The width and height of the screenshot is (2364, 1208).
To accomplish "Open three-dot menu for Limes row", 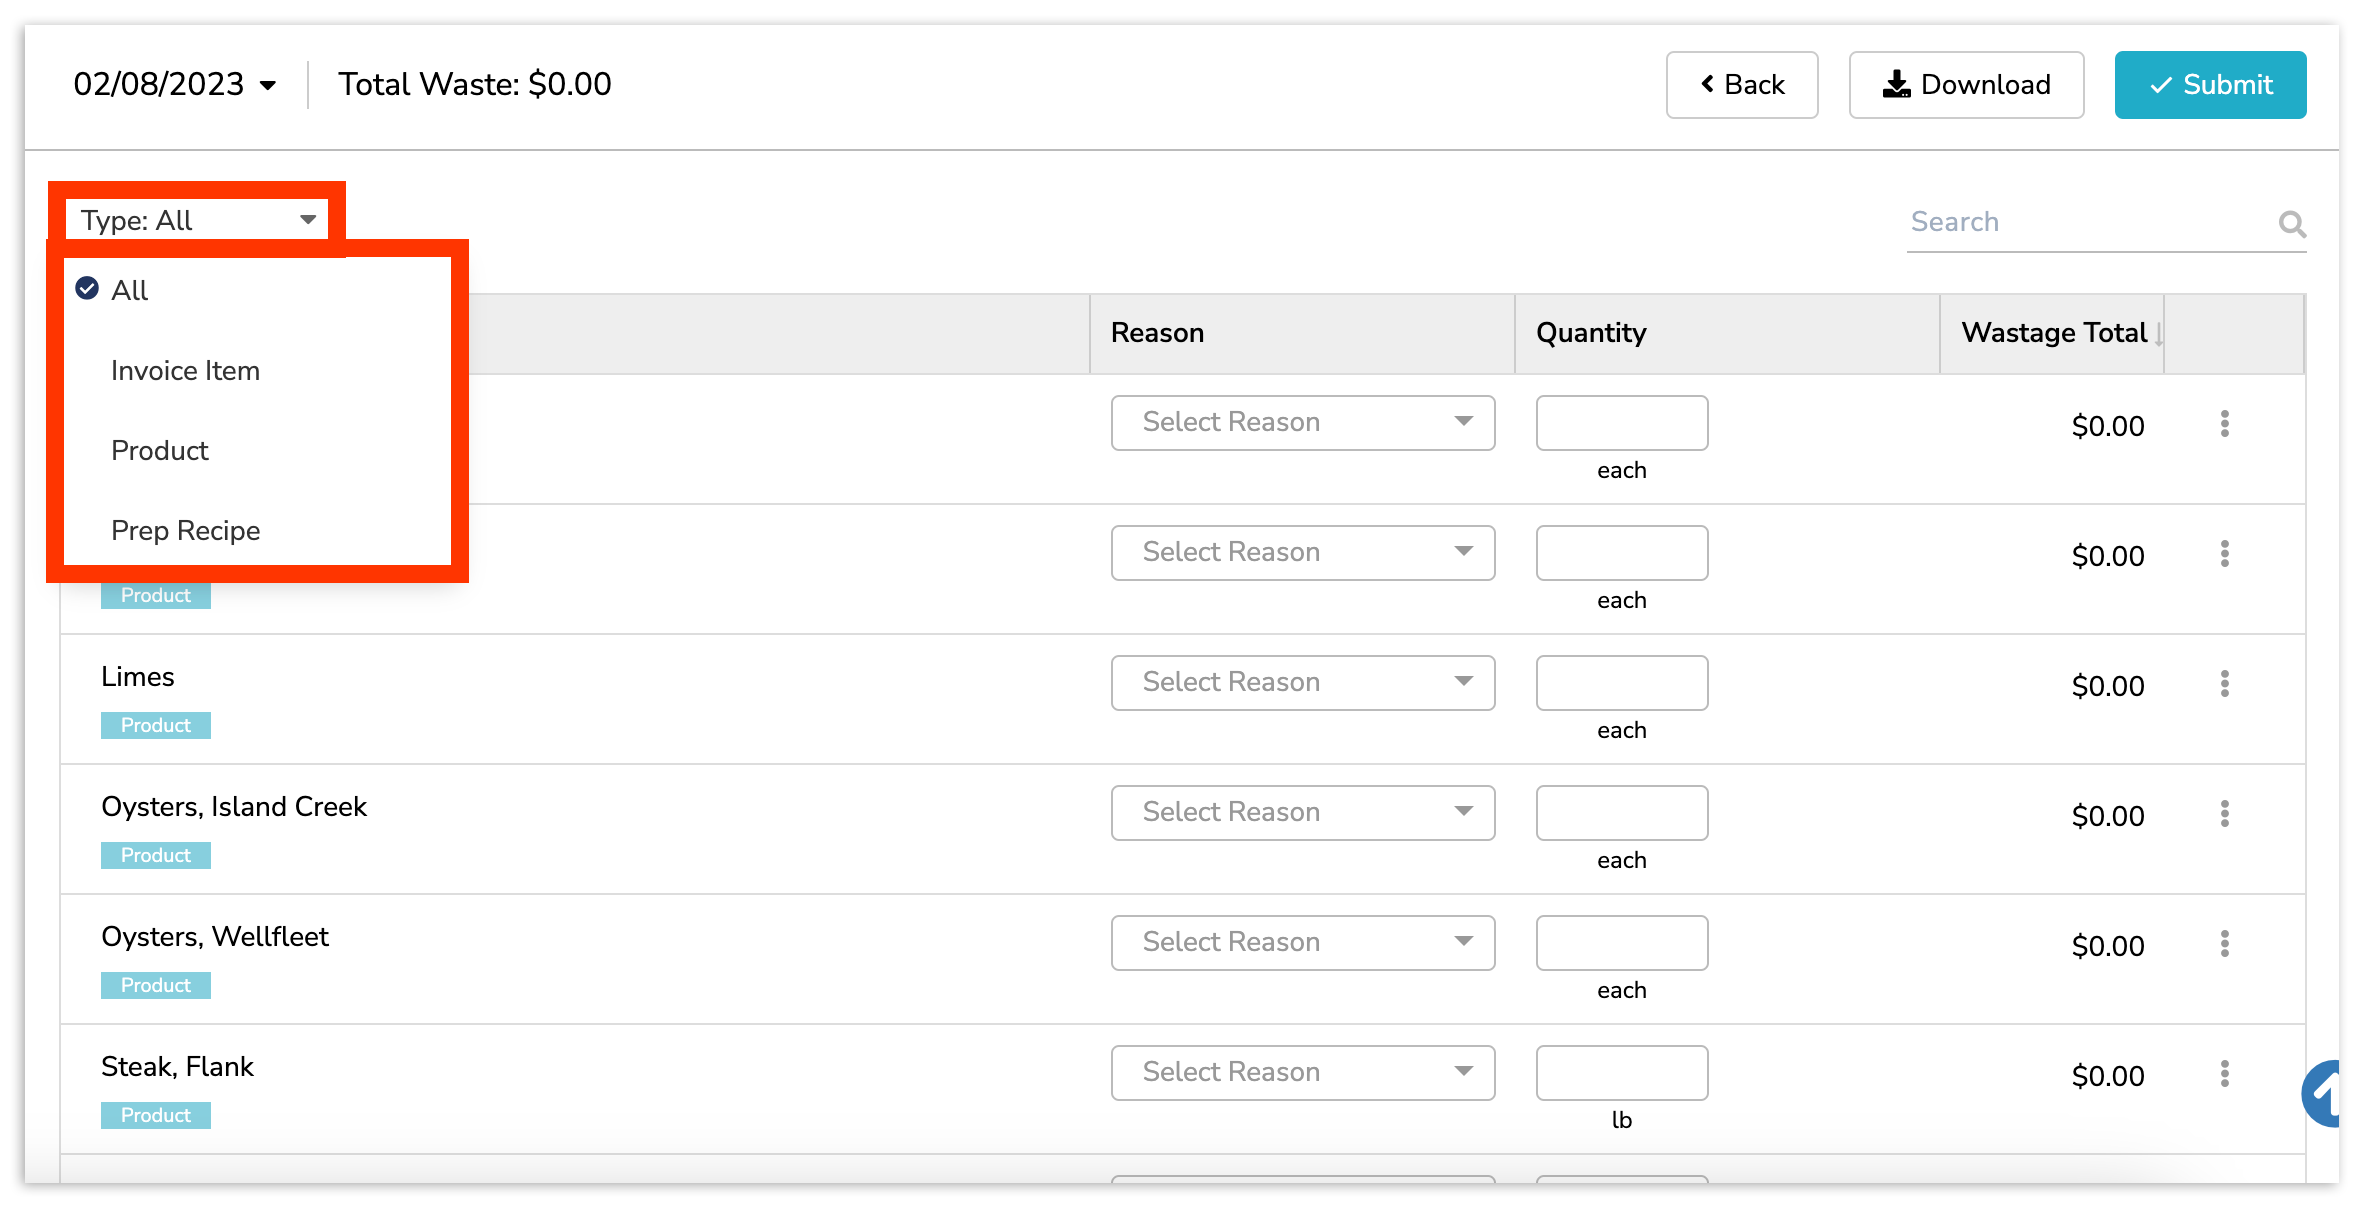I will click(x=2224, y=684).
